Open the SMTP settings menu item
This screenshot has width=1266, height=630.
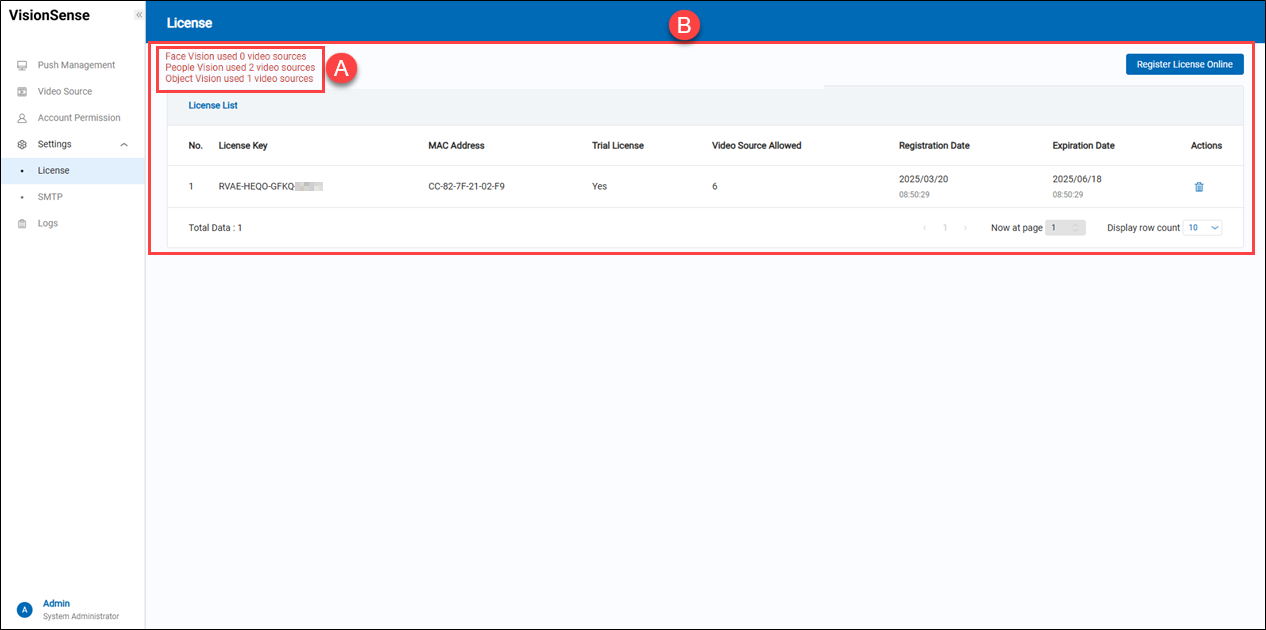50,197
